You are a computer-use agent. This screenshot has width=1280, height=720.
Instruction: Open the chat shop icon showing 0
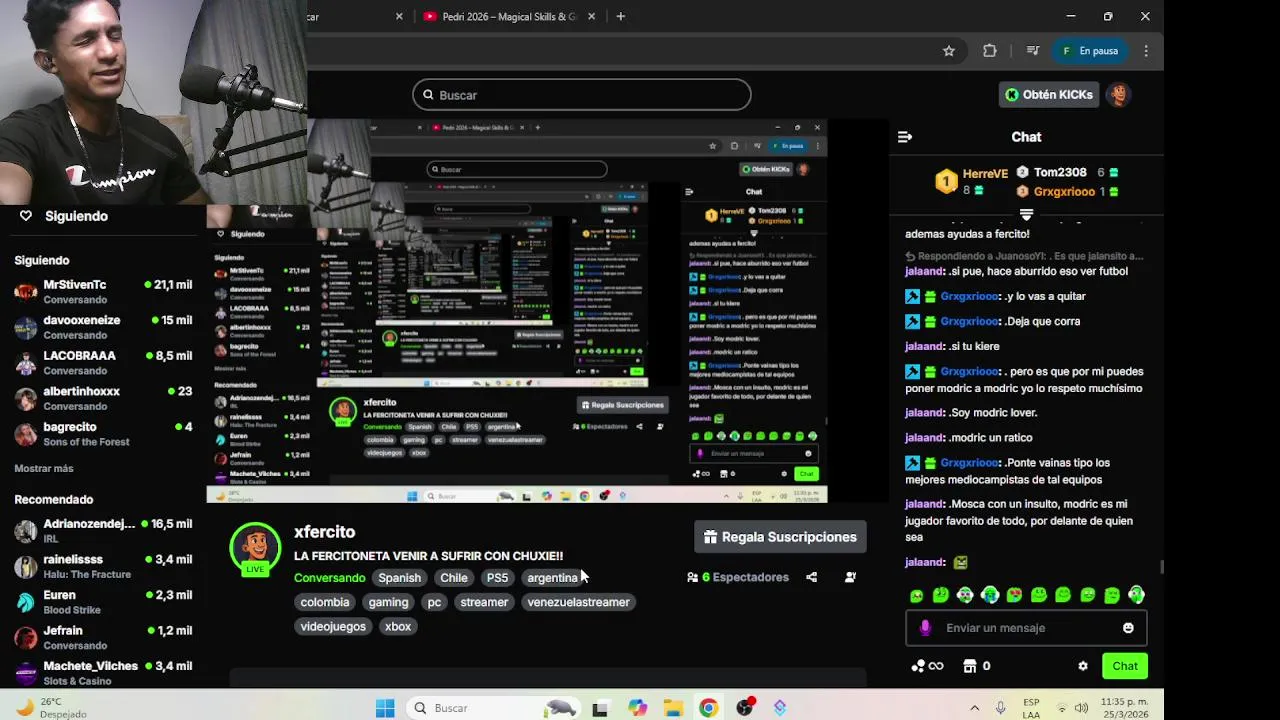tap(978, 666)
